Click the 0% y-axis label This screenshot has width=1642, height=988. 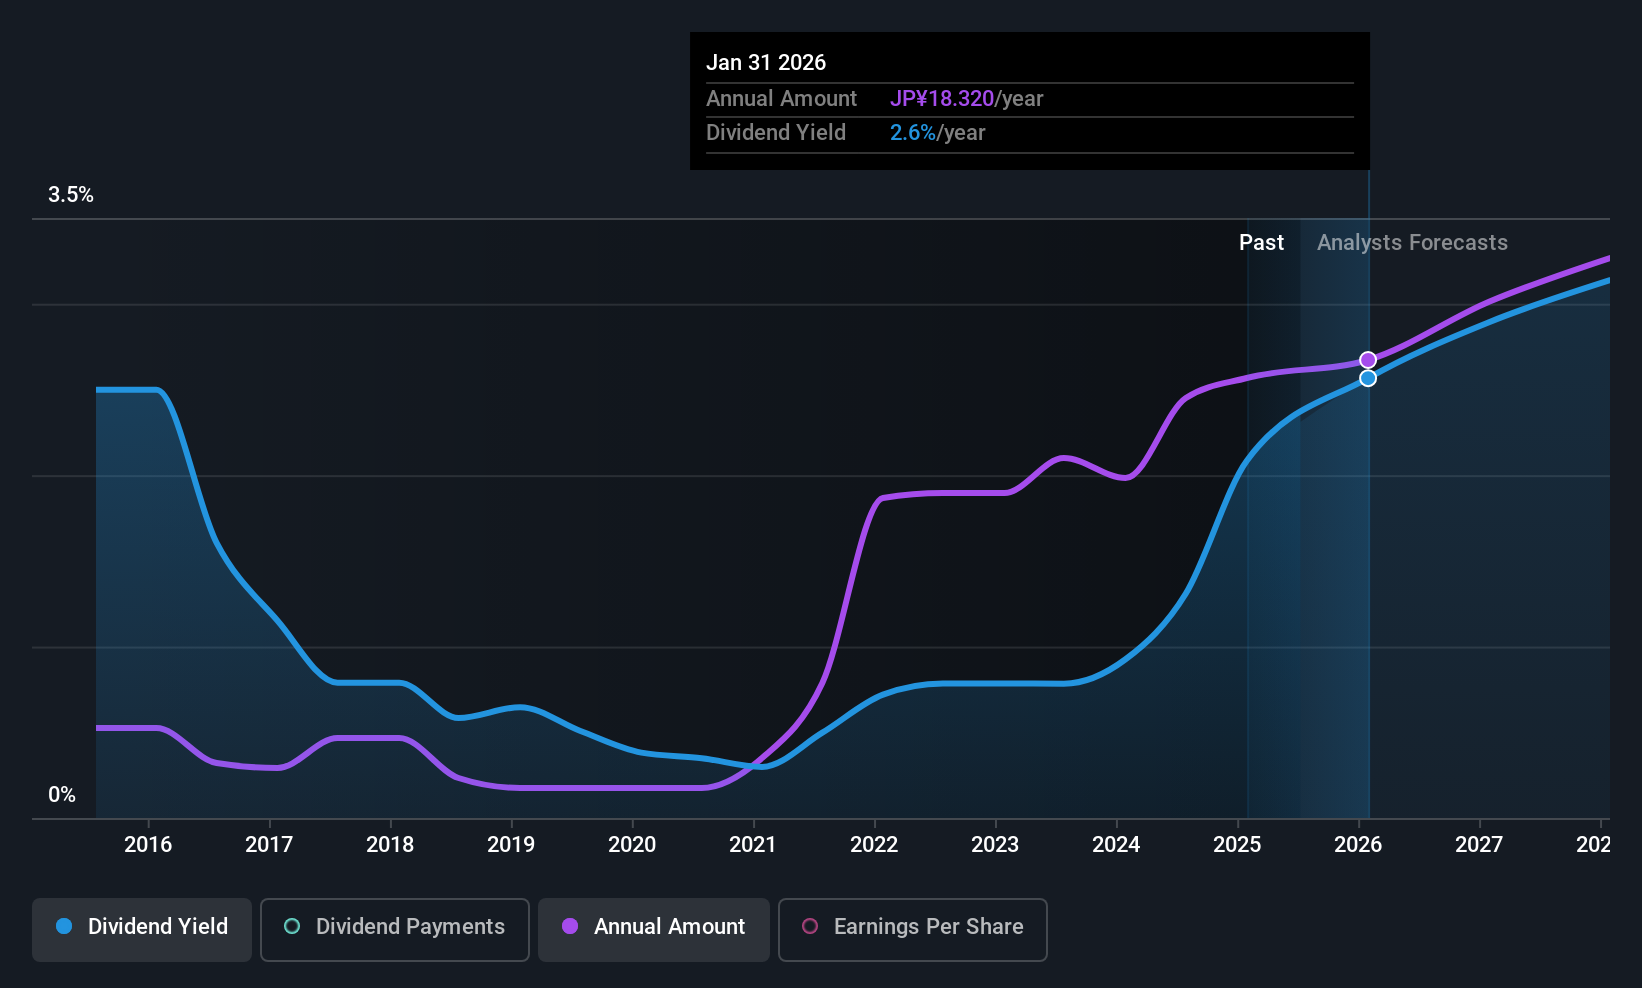coord(62,795)
